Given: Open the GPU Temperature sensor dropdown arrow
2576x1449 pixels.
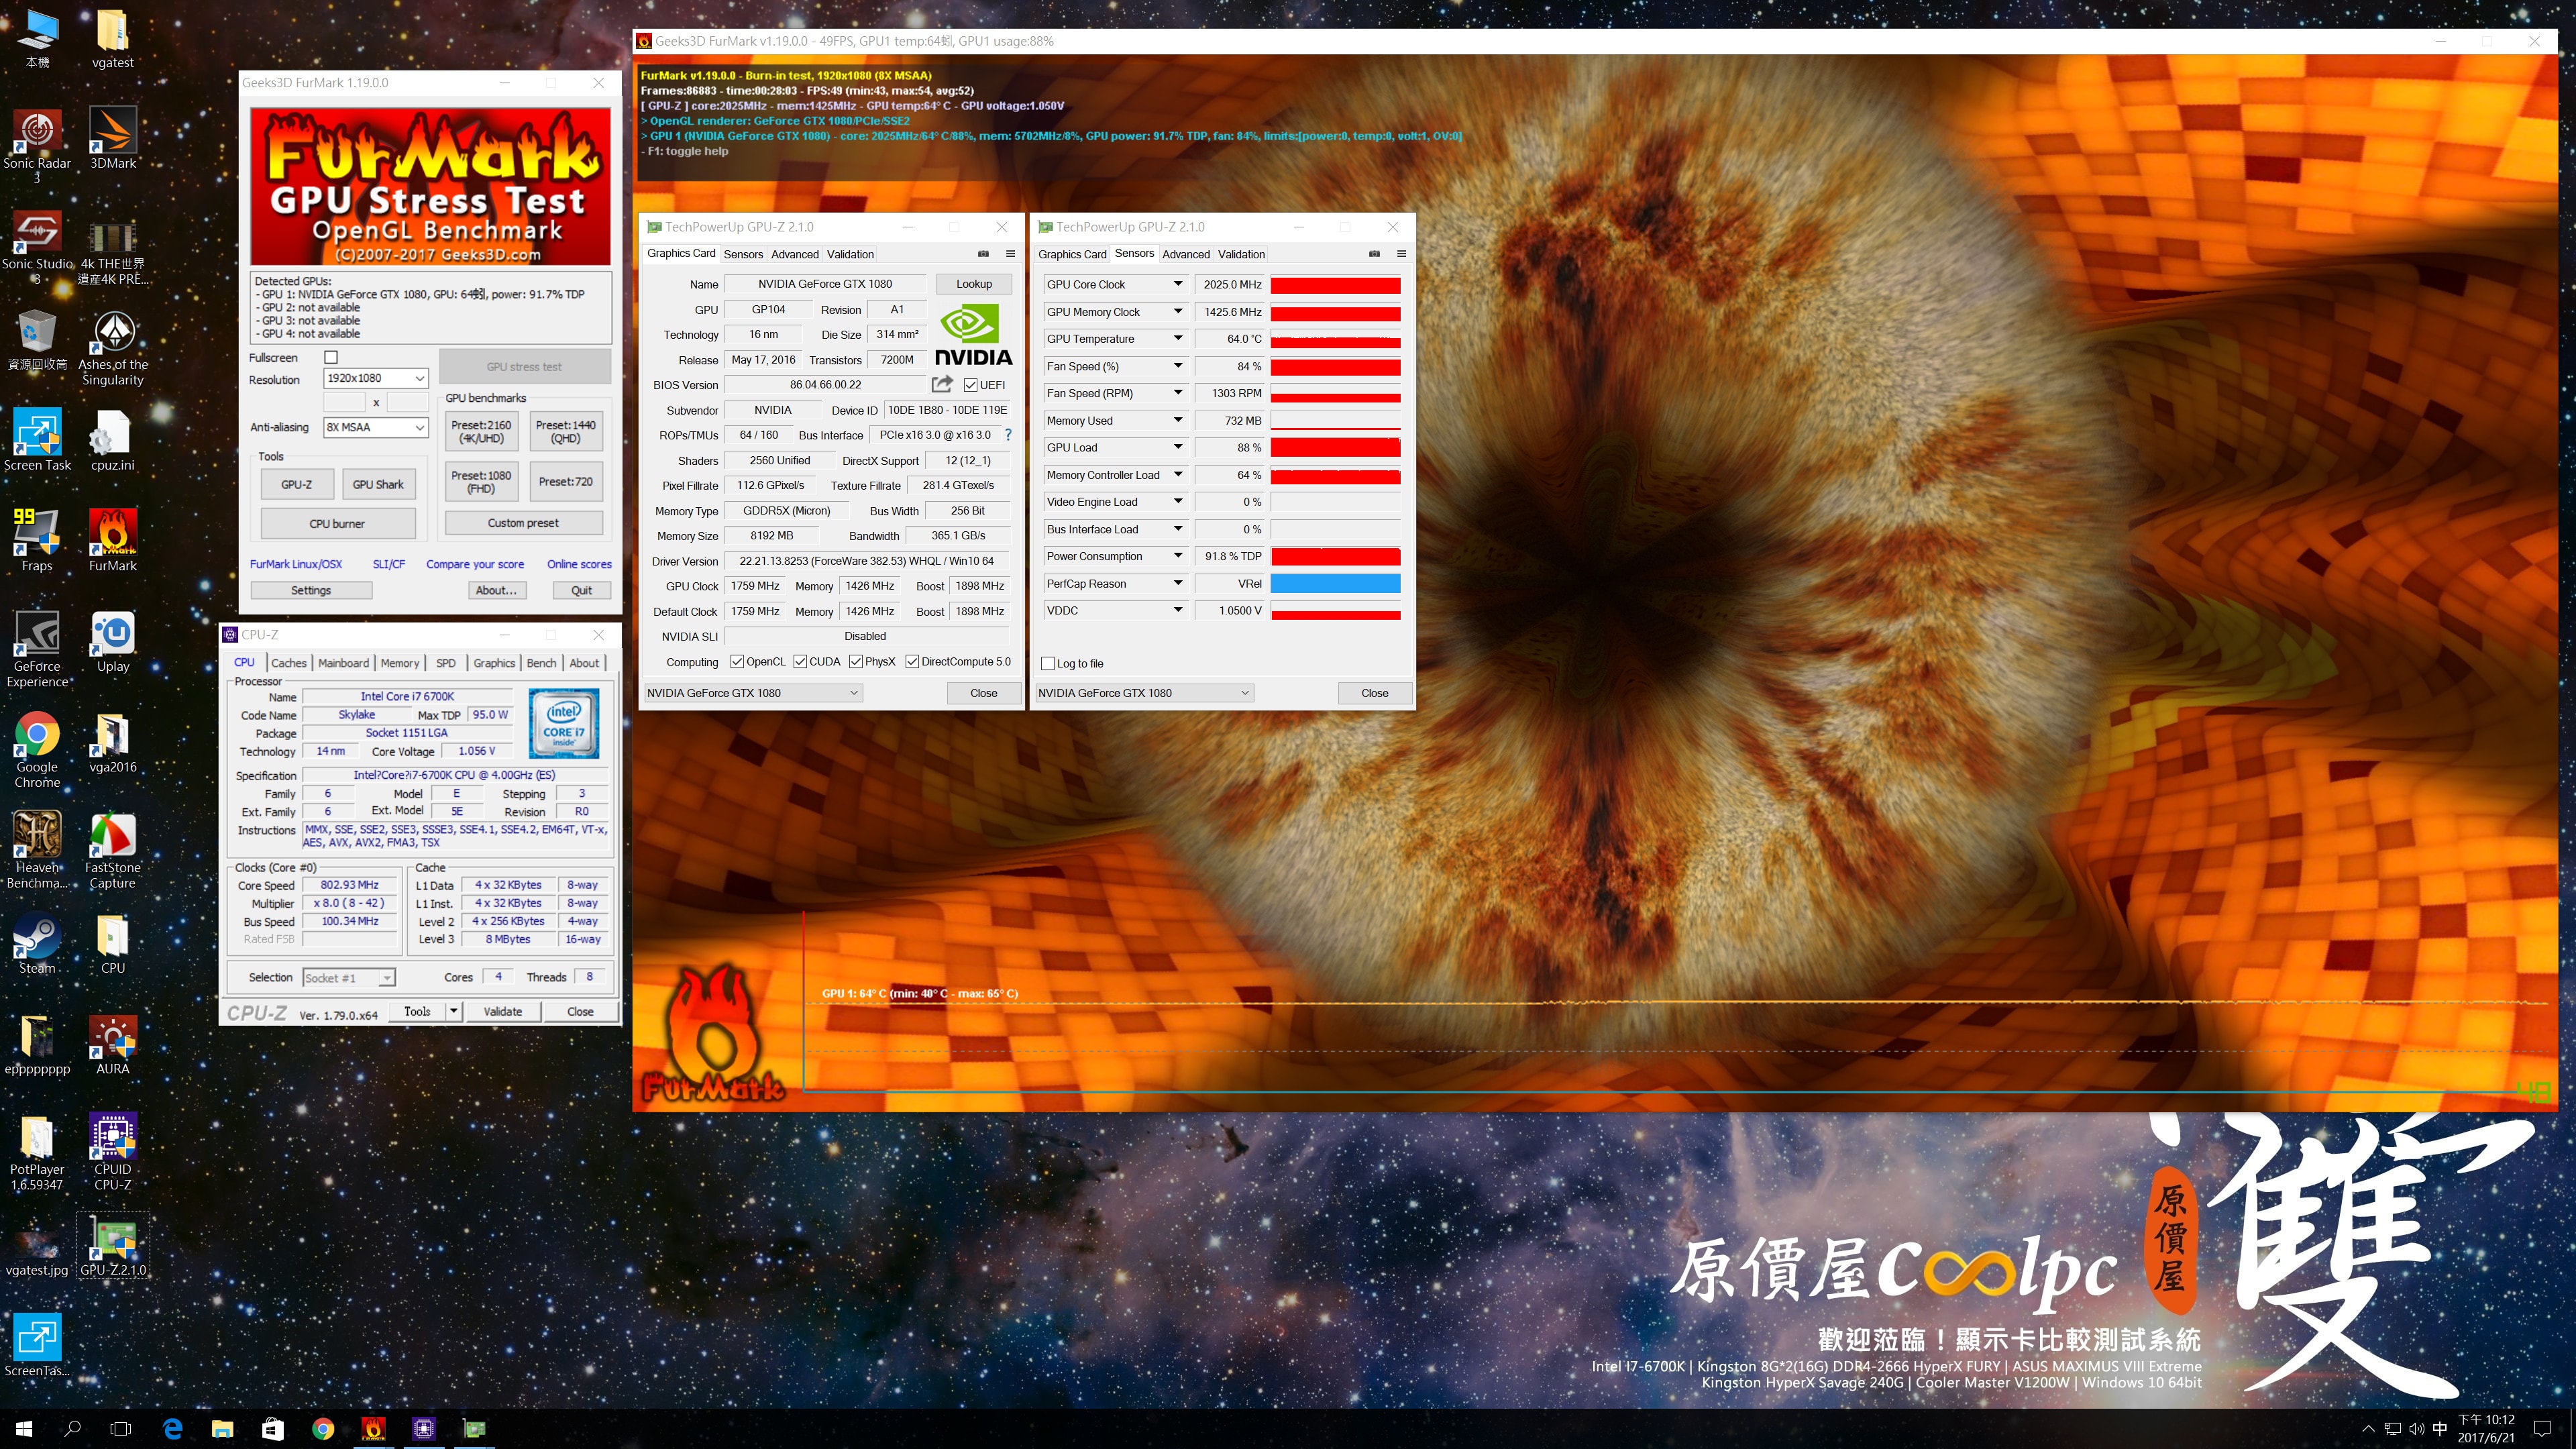Looking at the screenshot, I should point(1178,338).
